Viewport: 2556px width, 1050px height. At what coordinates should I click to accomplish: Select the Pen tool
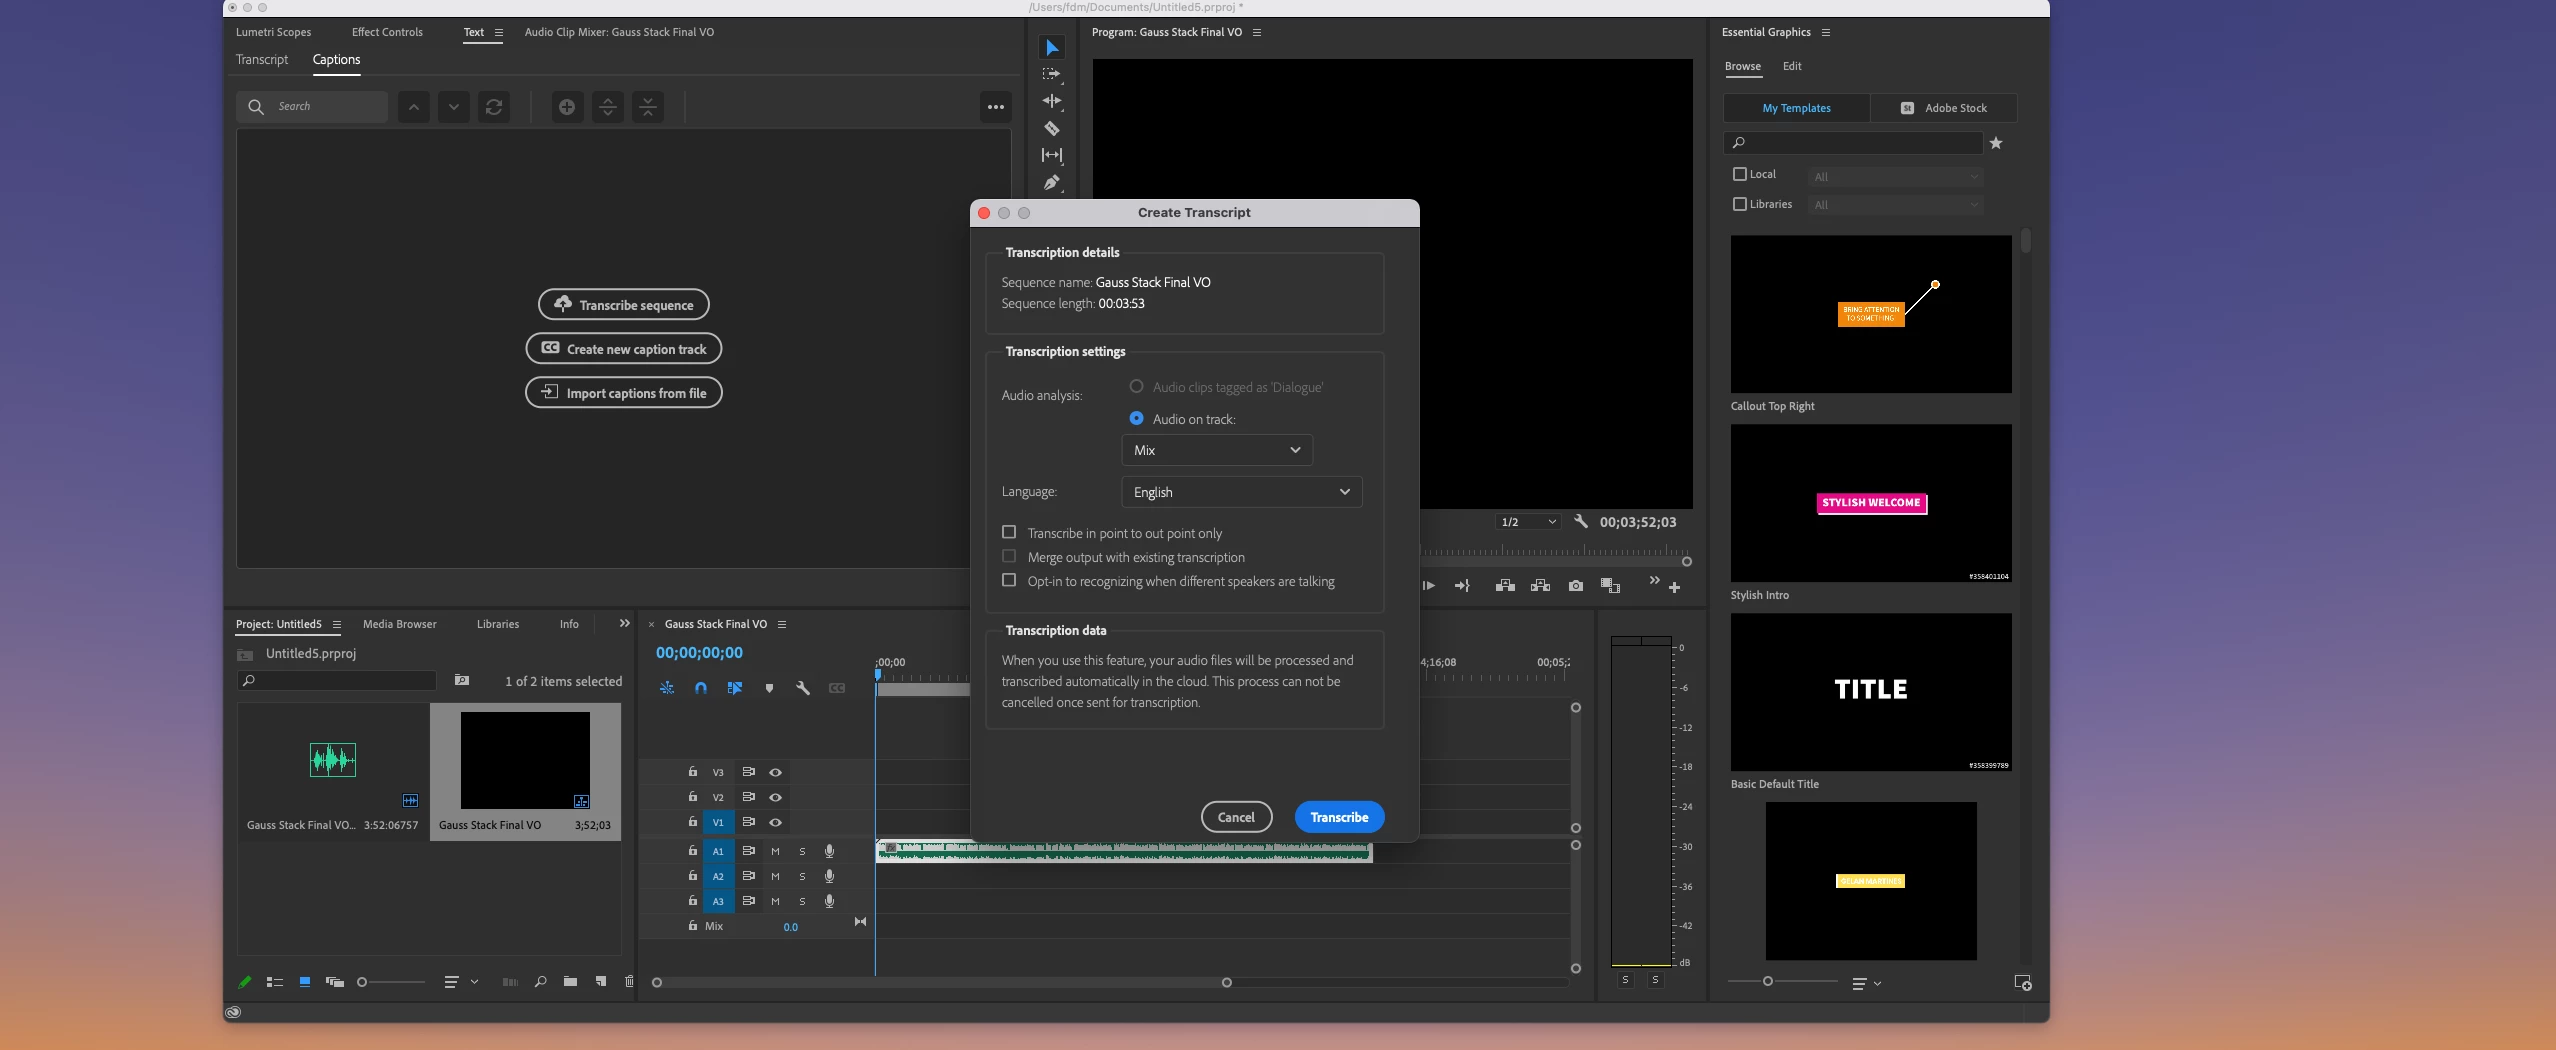[x=1052, y=182]
